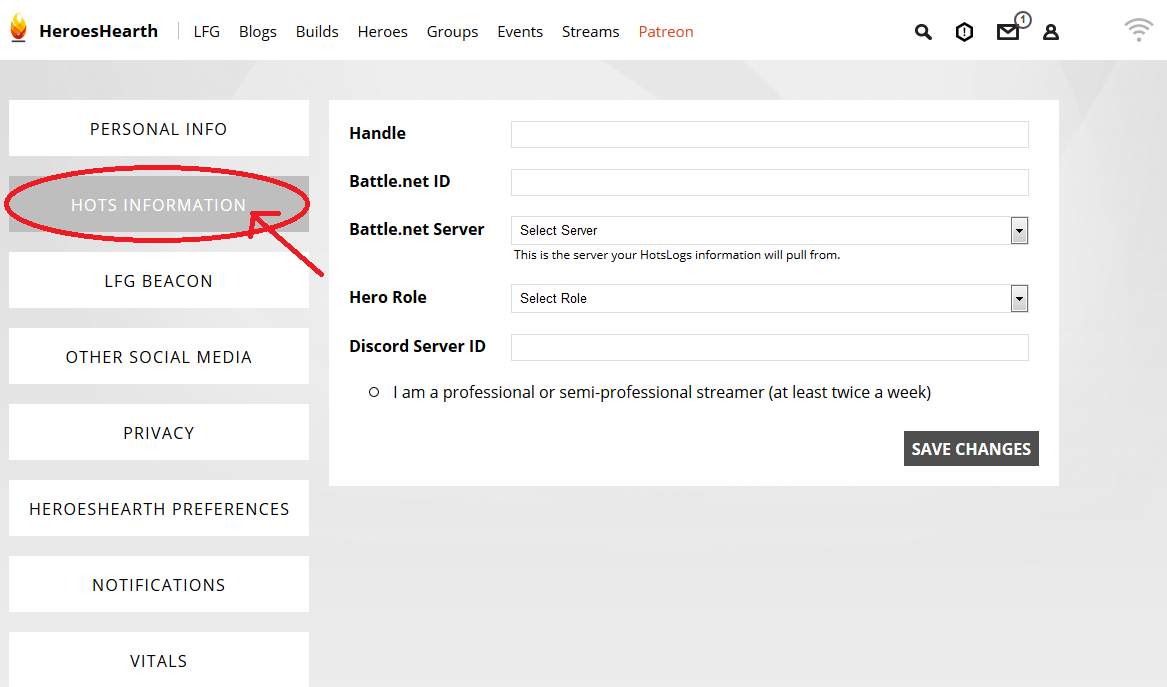The height and width of the screenshot is (687, 1167).
Task: Open the user profile icon
Action: [1051, 32]
